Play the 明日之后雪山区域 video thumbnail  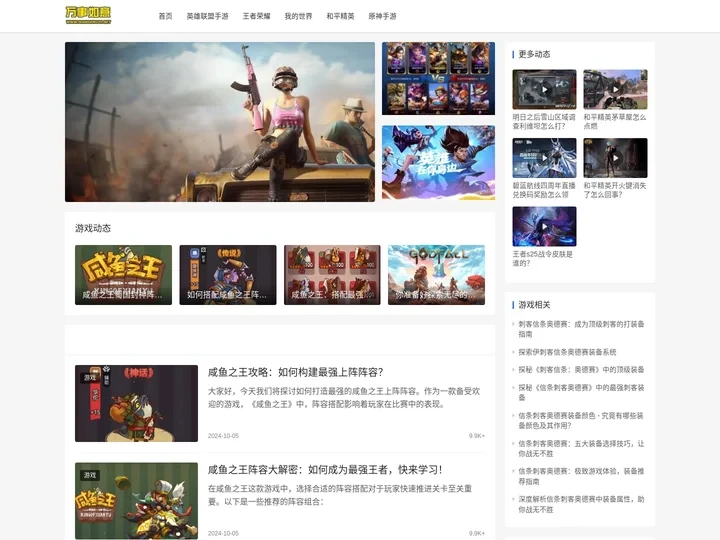544,89
